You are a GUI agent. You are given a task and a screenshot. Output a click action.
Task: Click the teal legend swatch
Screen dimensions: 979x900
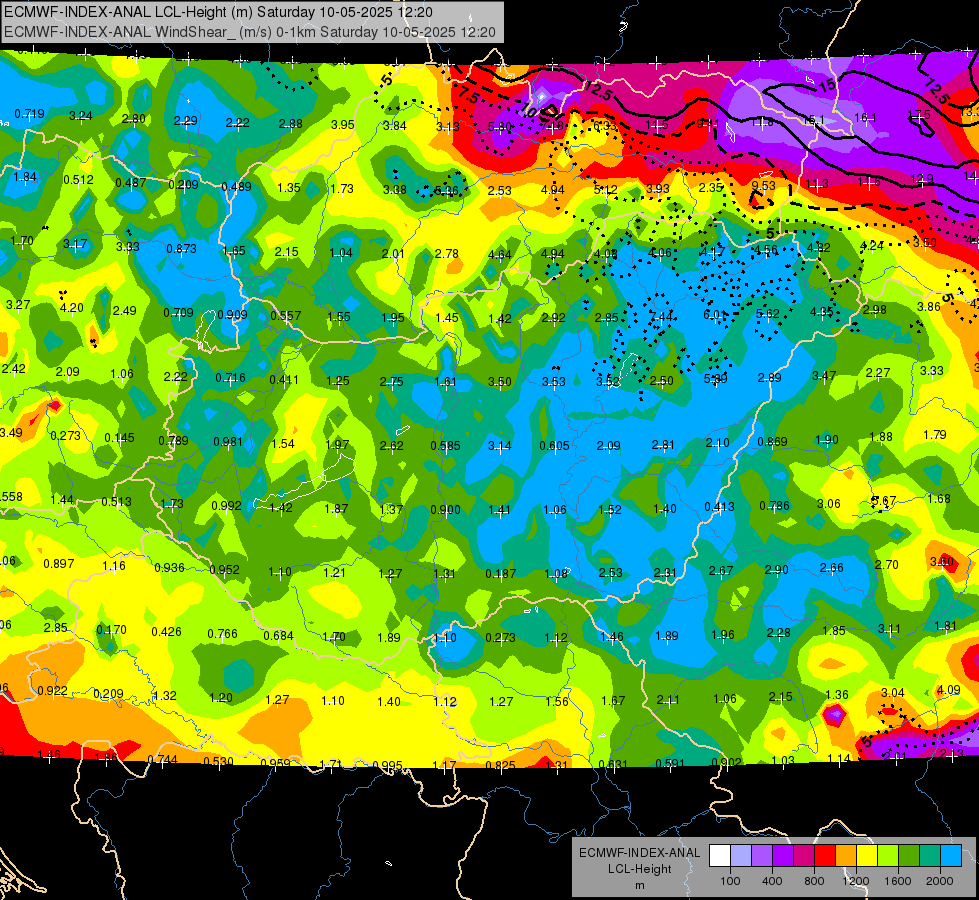click(x=930, y=856)
